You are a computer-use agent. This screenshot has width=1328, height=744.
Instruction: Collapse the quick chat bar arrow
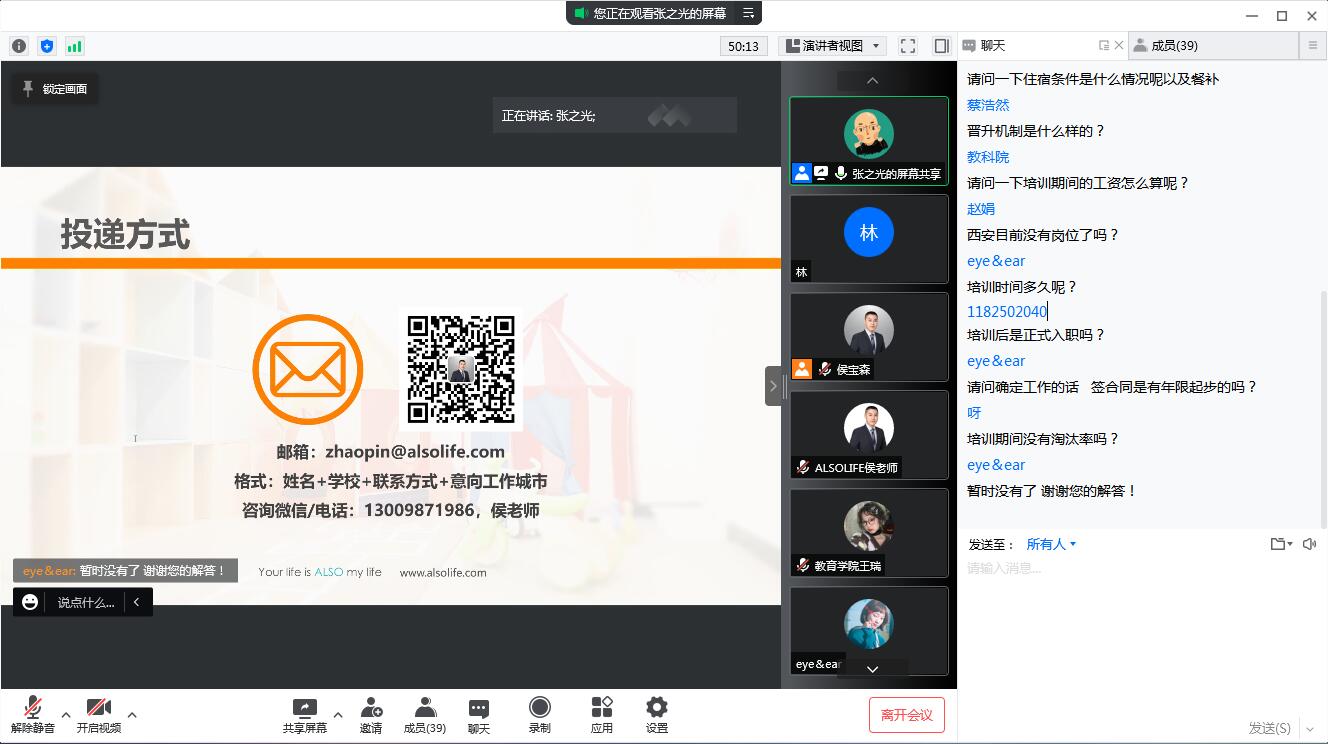[x=137, y=602]
